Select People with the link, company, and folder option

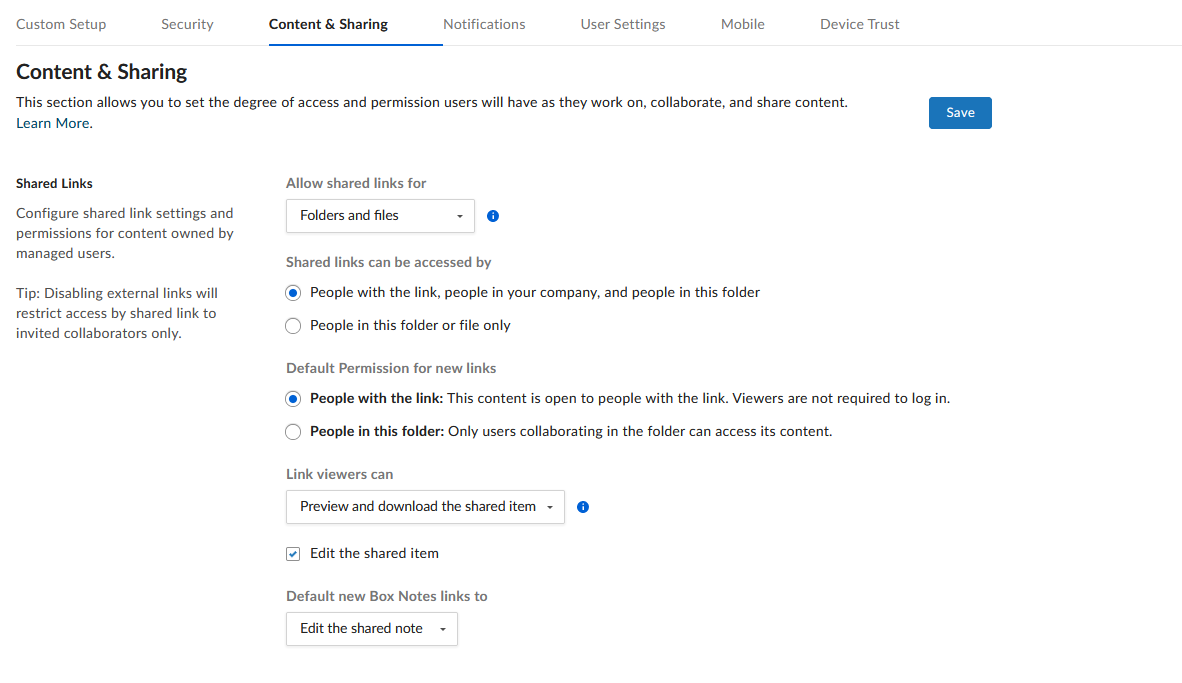click(x=293, y=293)
